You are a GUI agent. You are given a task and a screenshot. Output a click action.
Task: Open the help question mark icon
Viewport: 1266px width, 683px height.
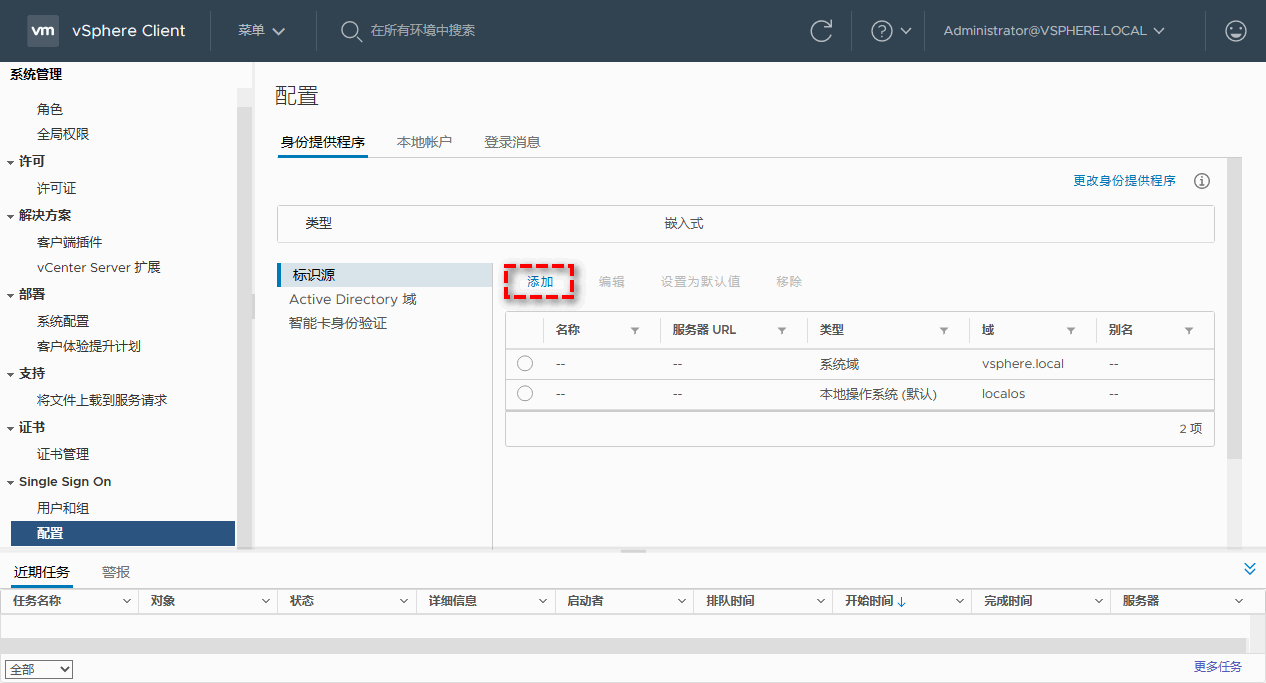pyautogui.click(x=882, y=31)
